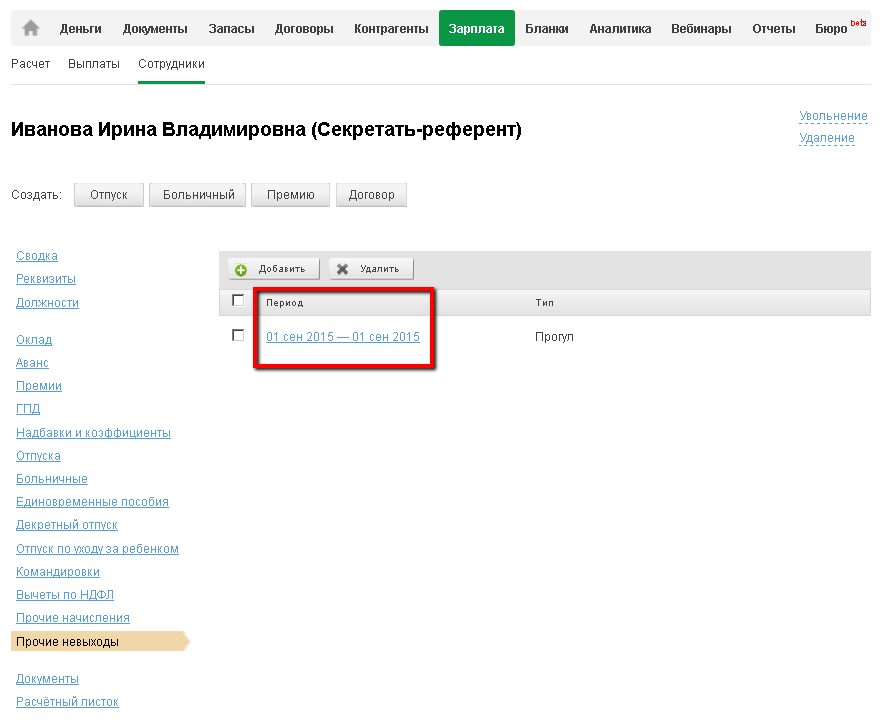Open the Вычеты по НДФЛ link
Screen dimensions: 884x726
65,595
